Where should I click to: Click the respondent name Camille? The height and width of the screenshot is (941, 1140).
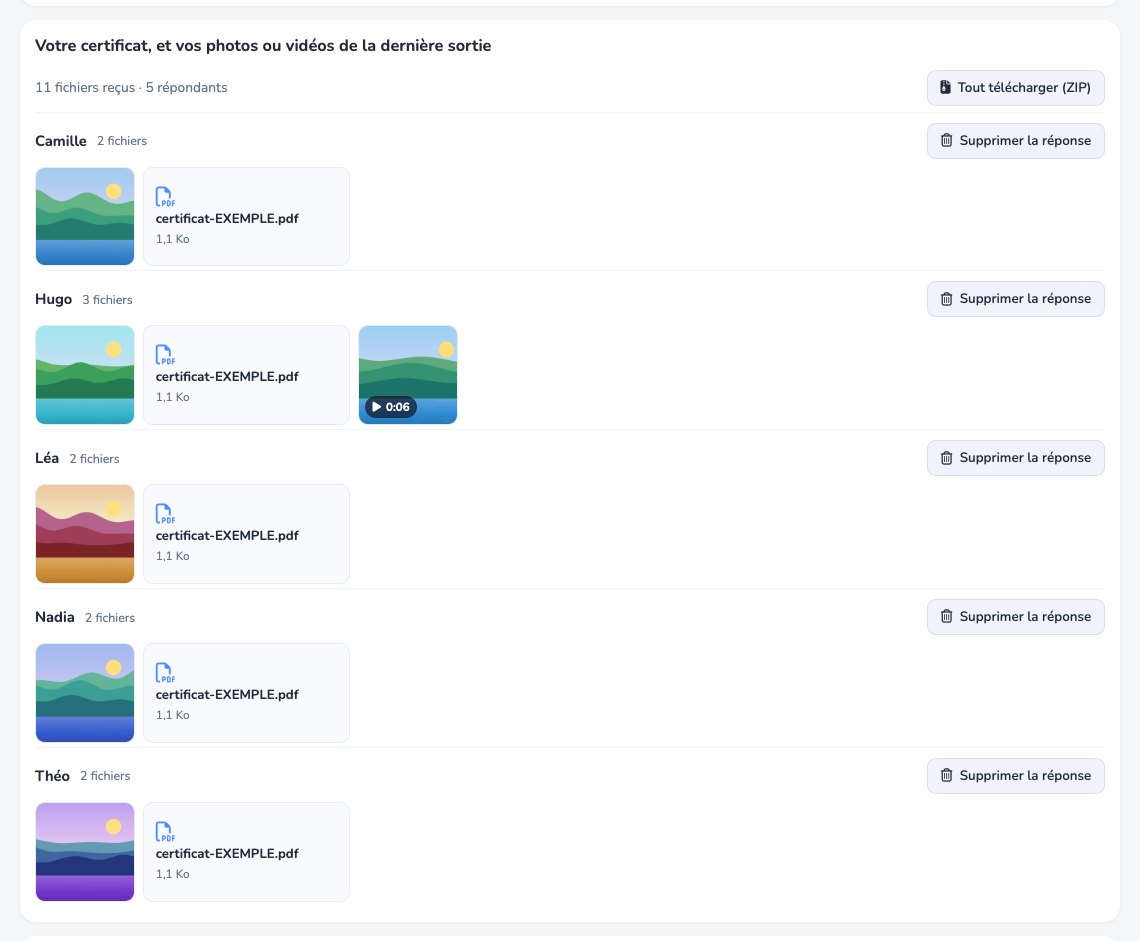[x=60, y=140]
